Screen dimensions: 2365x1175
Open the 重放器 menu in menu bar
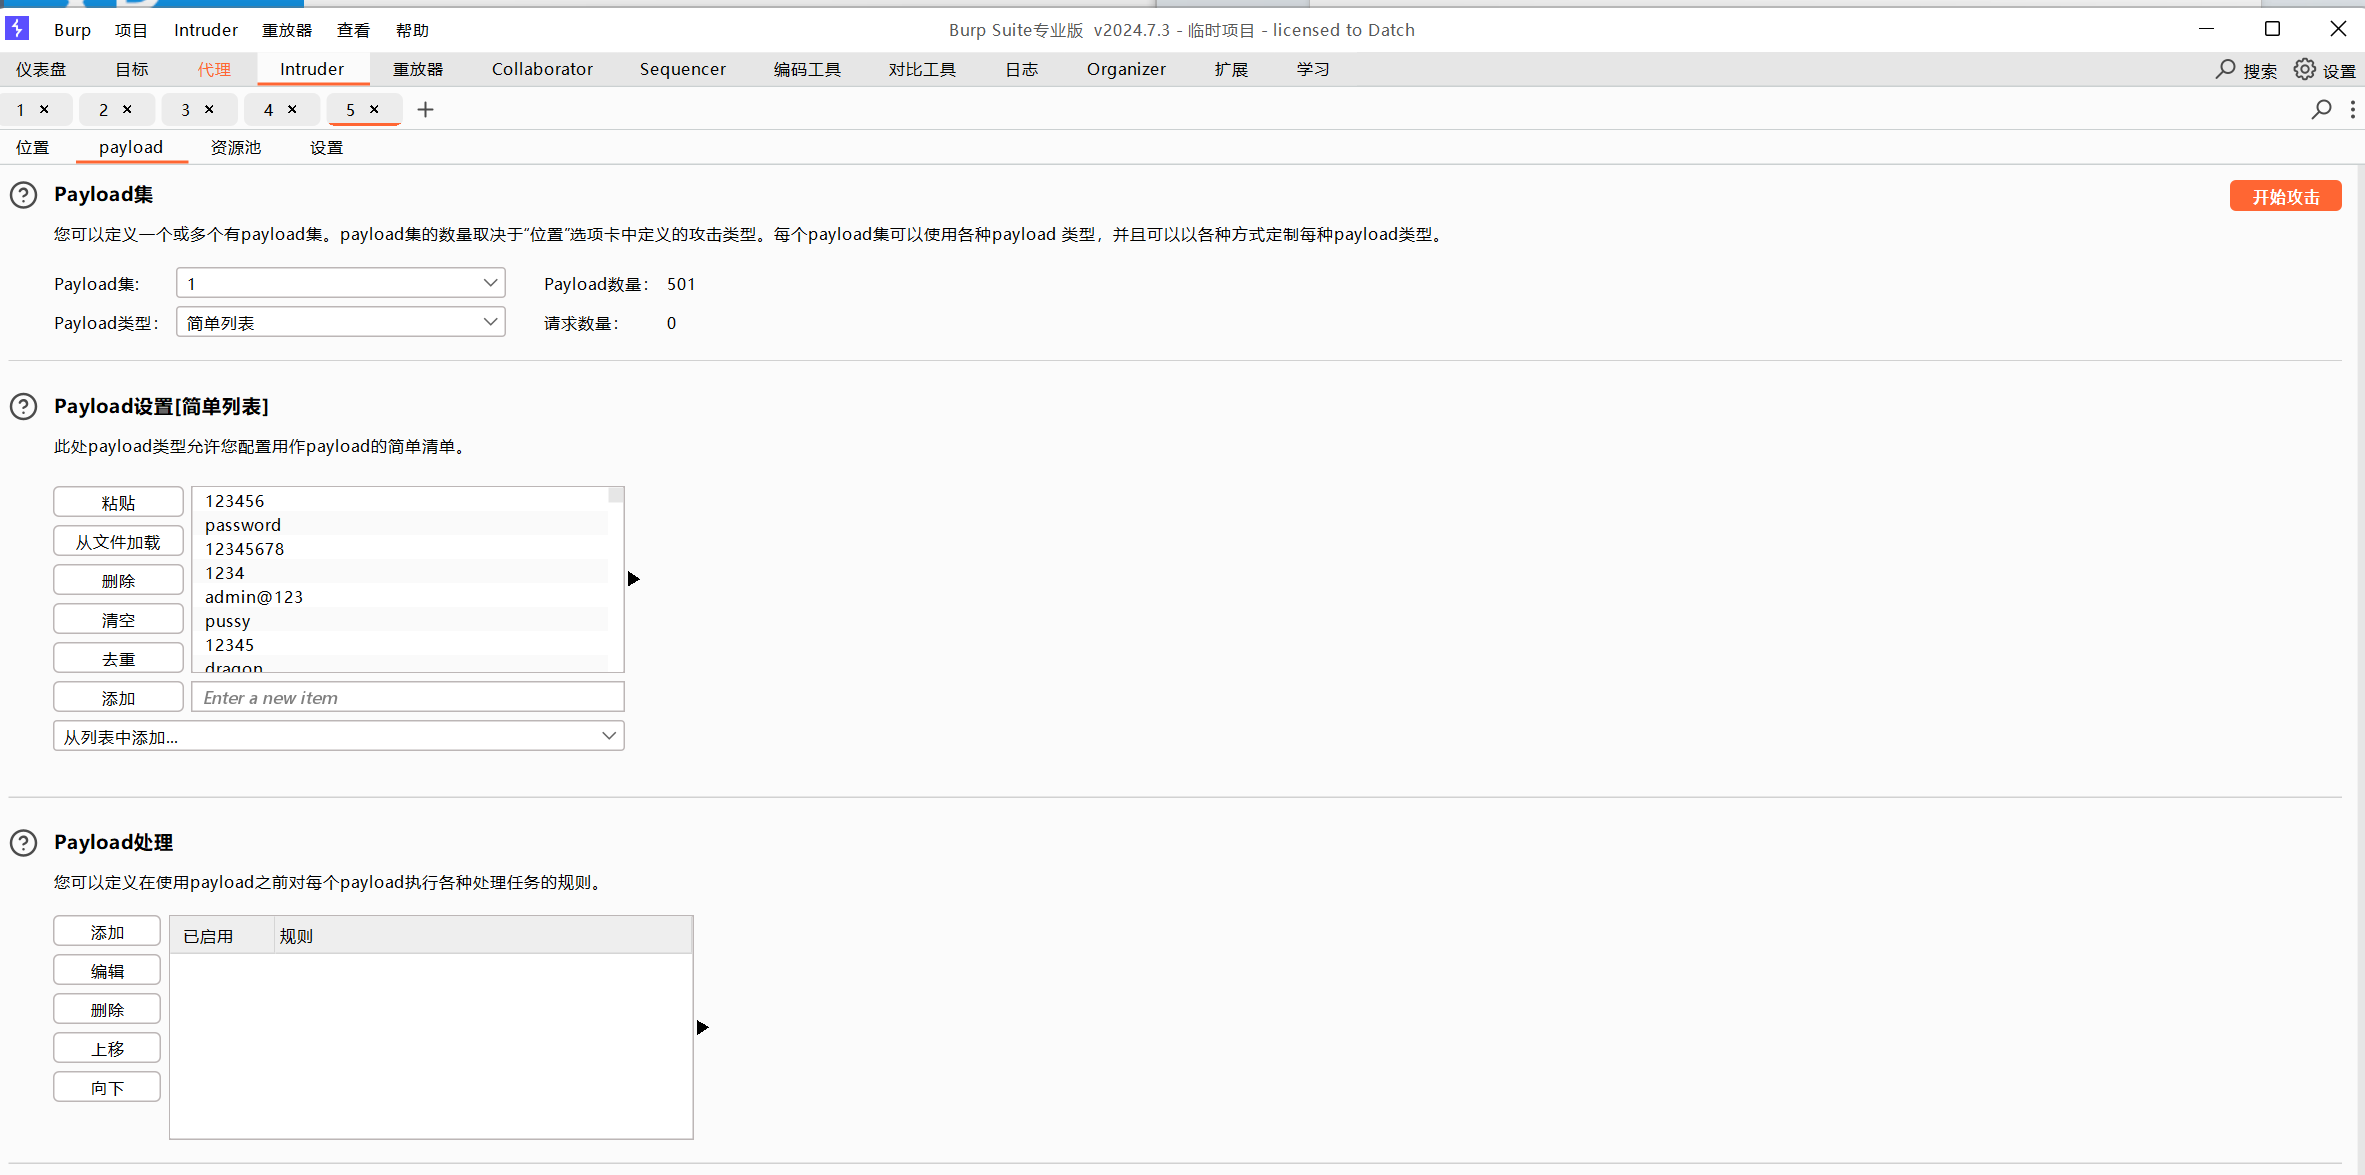click(x=287, y=30)
